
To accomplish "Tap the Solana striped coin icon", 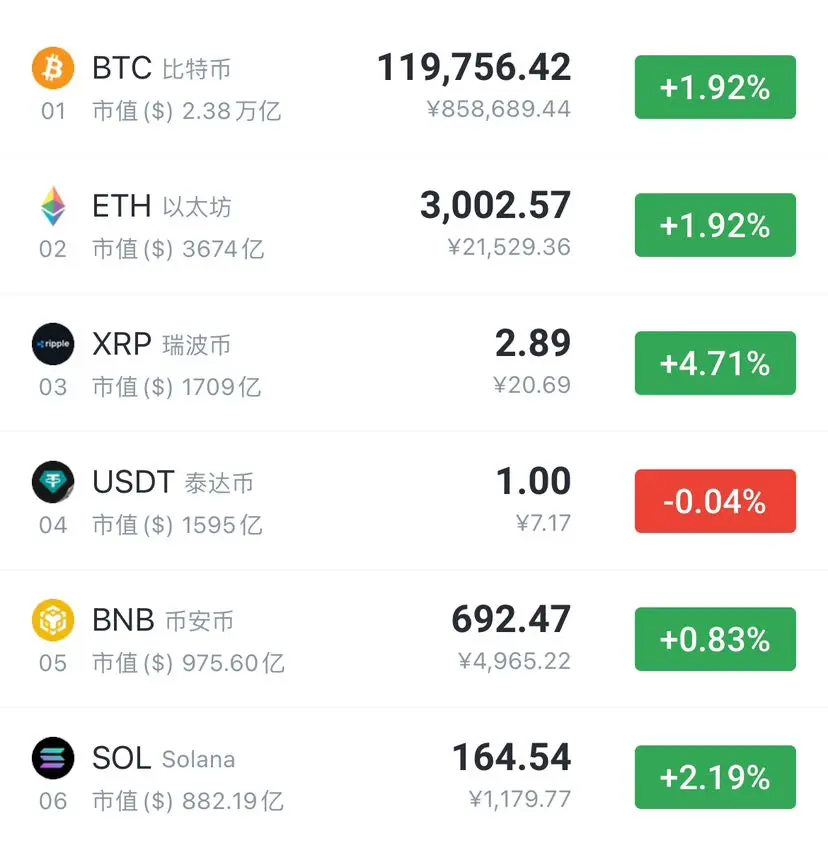I will tap(53, 758).
